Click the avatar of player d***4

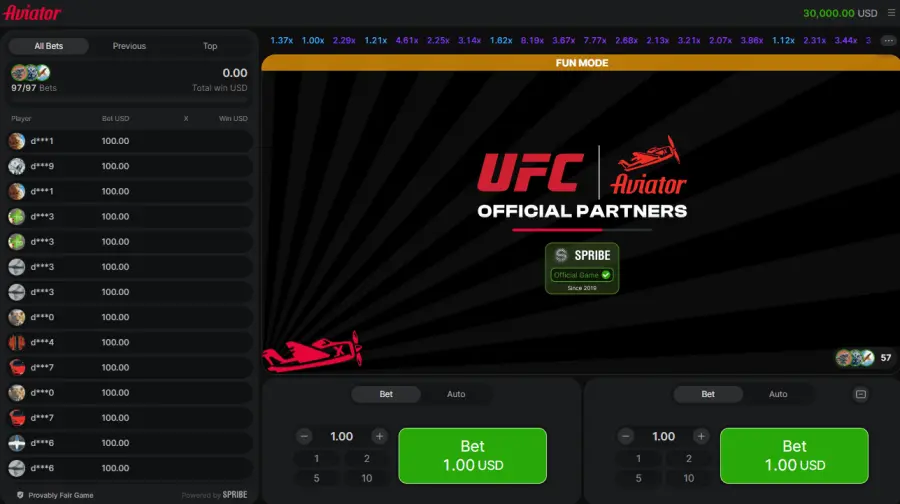tap(17, 342)
